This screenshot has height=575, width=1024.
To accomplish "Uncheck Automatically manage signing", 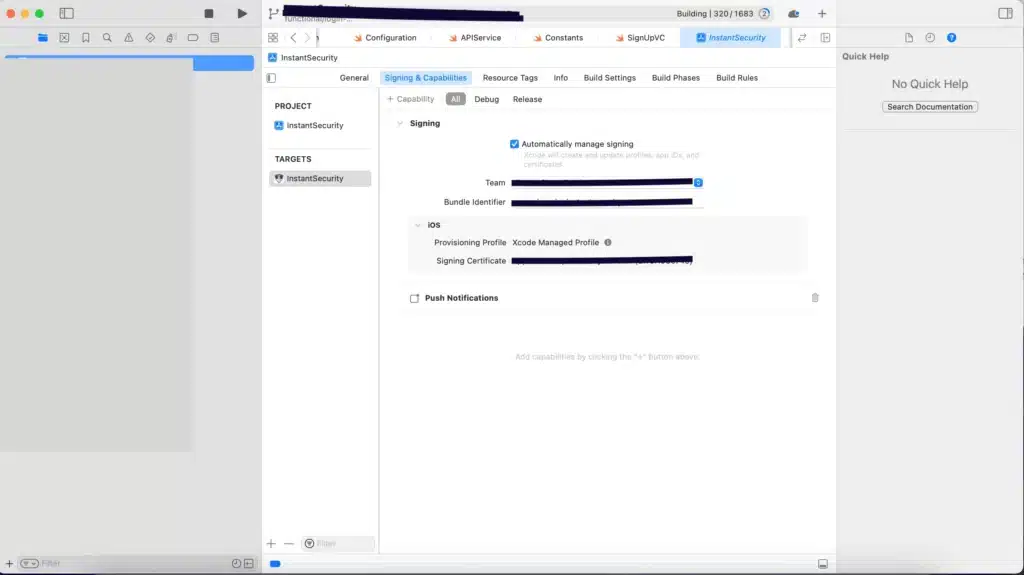I will tap(515, 144).
